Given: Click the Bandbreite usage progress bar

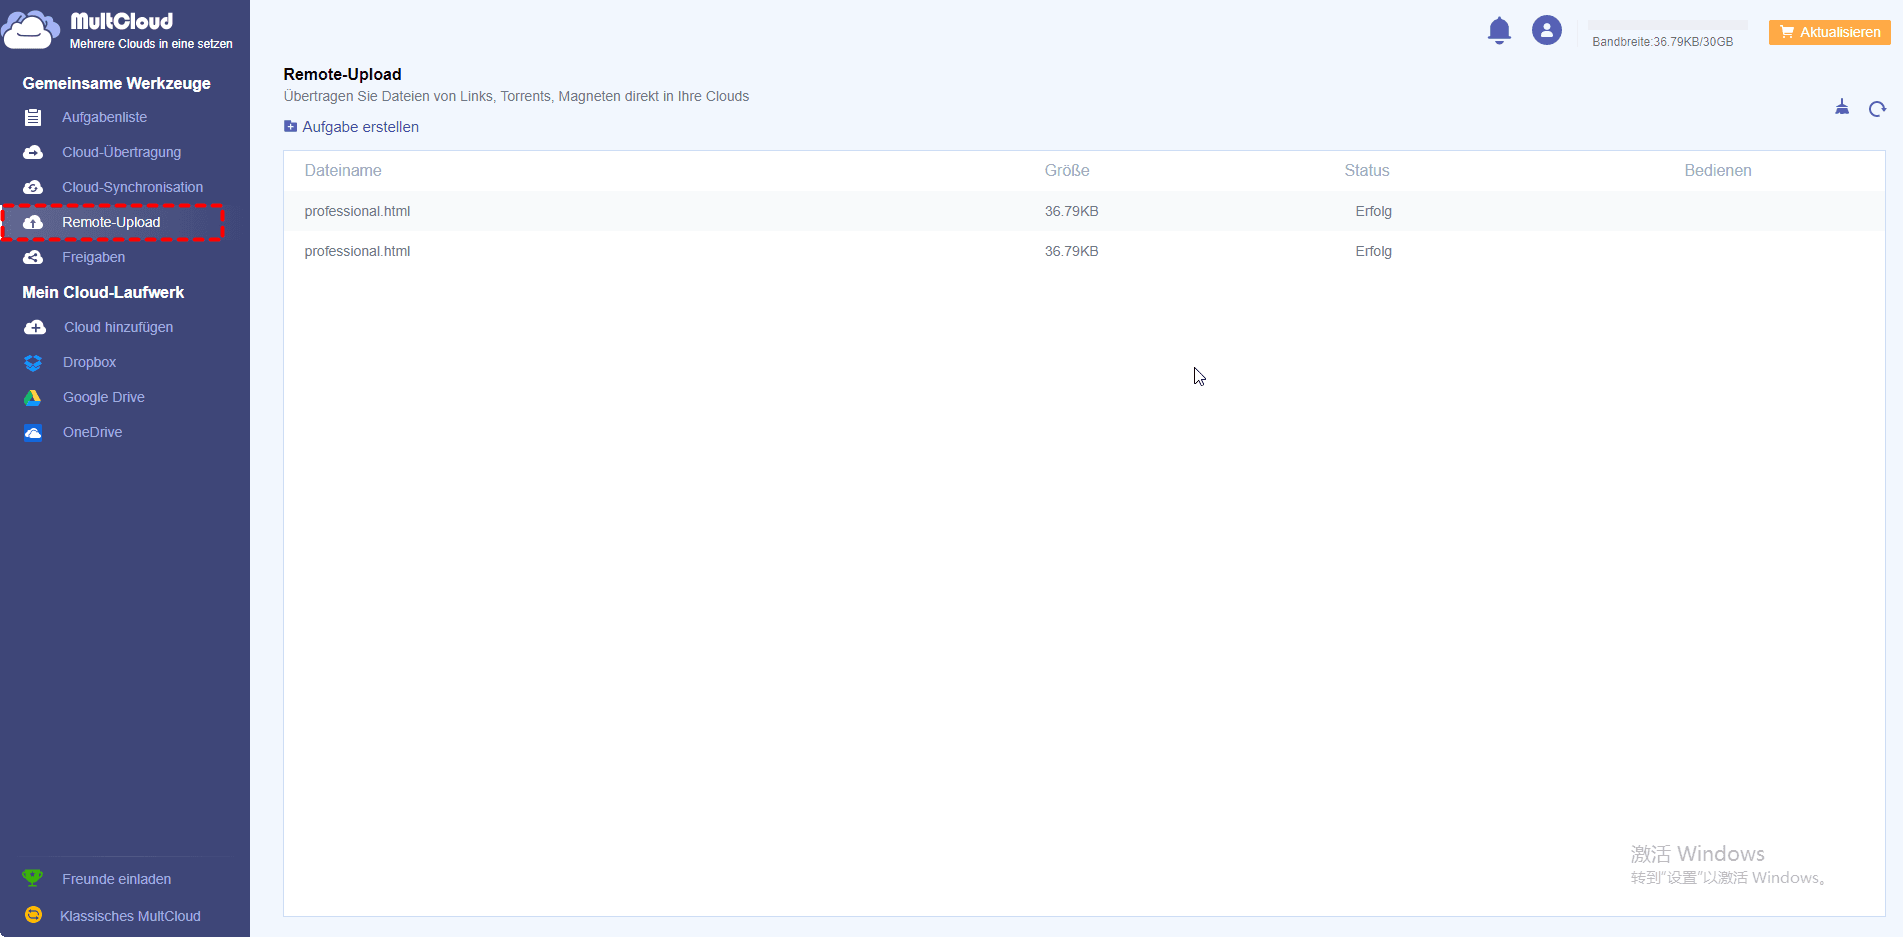Looking at the screenshot, I should (x=1668, y=25).
